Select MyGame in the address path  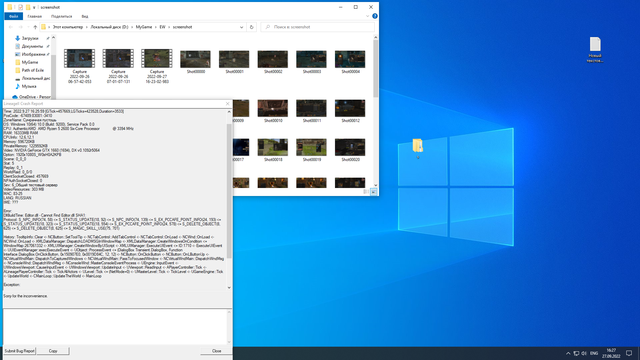[x=144, y=27]
